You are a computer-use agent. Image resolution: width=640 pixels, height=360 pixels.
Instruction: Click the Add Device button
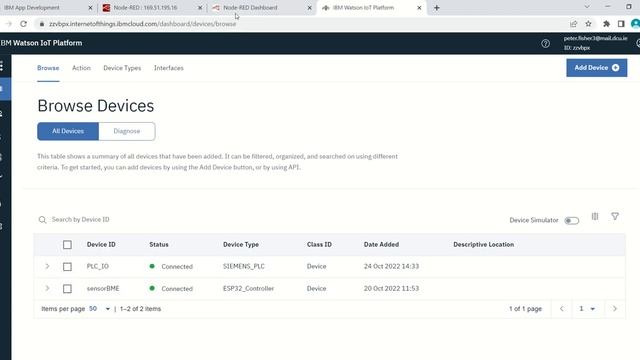596,68
